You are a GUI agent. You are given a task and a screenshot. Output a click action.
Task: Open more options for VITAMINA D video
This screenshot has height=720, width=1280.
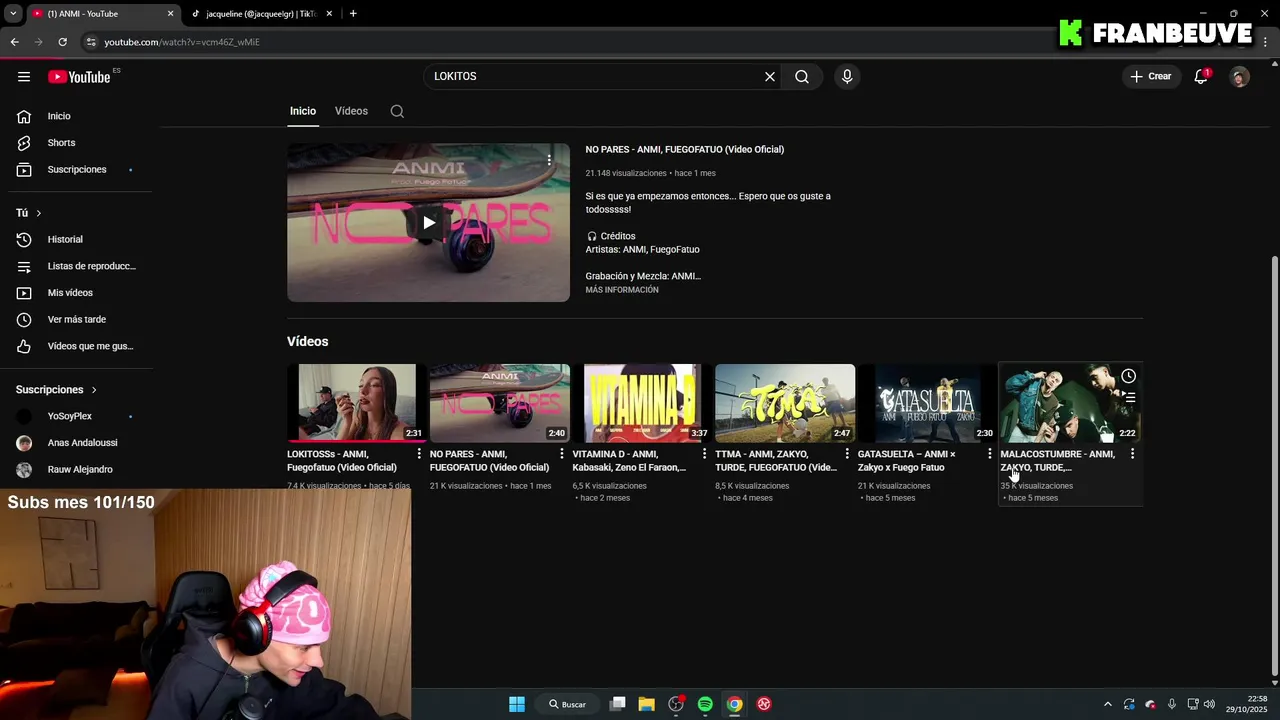704,454
